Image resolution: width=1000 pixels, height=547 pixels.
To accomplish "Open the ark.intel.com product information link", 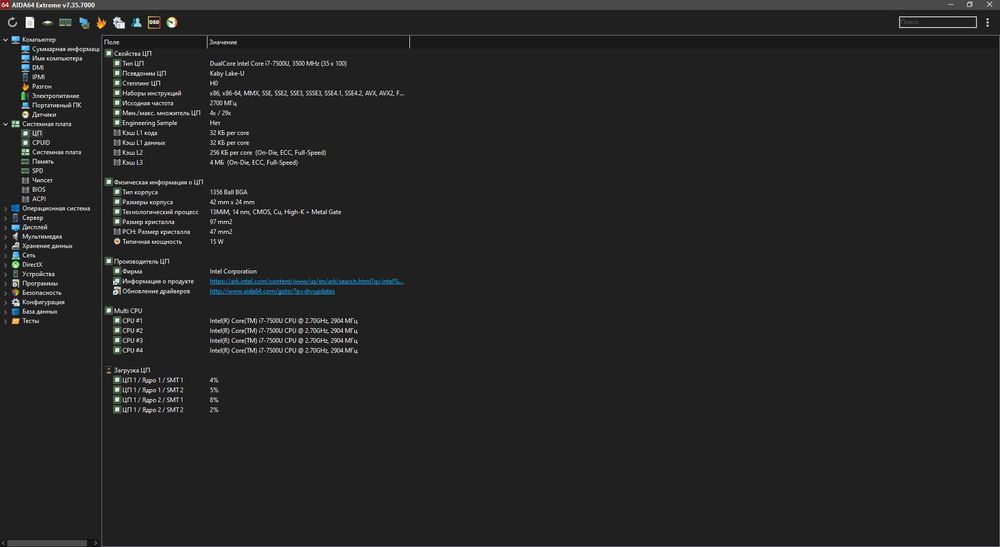I will pos(306,281).
